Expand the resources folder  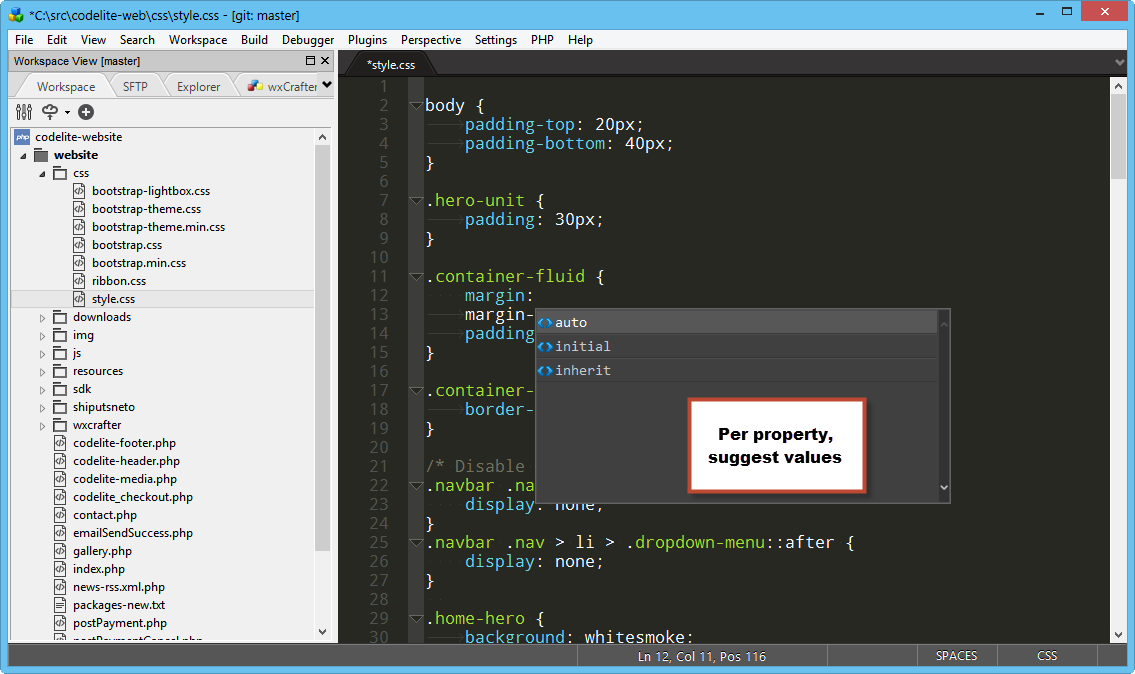(42, 372)
